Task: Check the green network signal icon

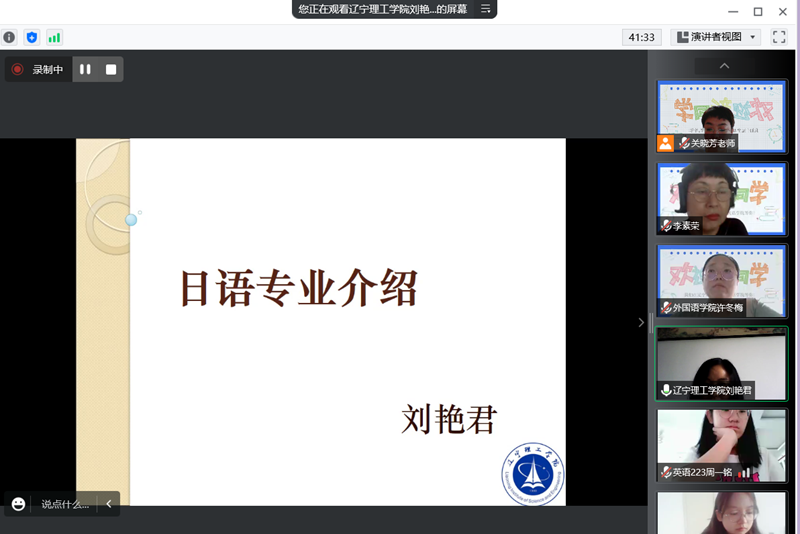Action: pos(54,37)
